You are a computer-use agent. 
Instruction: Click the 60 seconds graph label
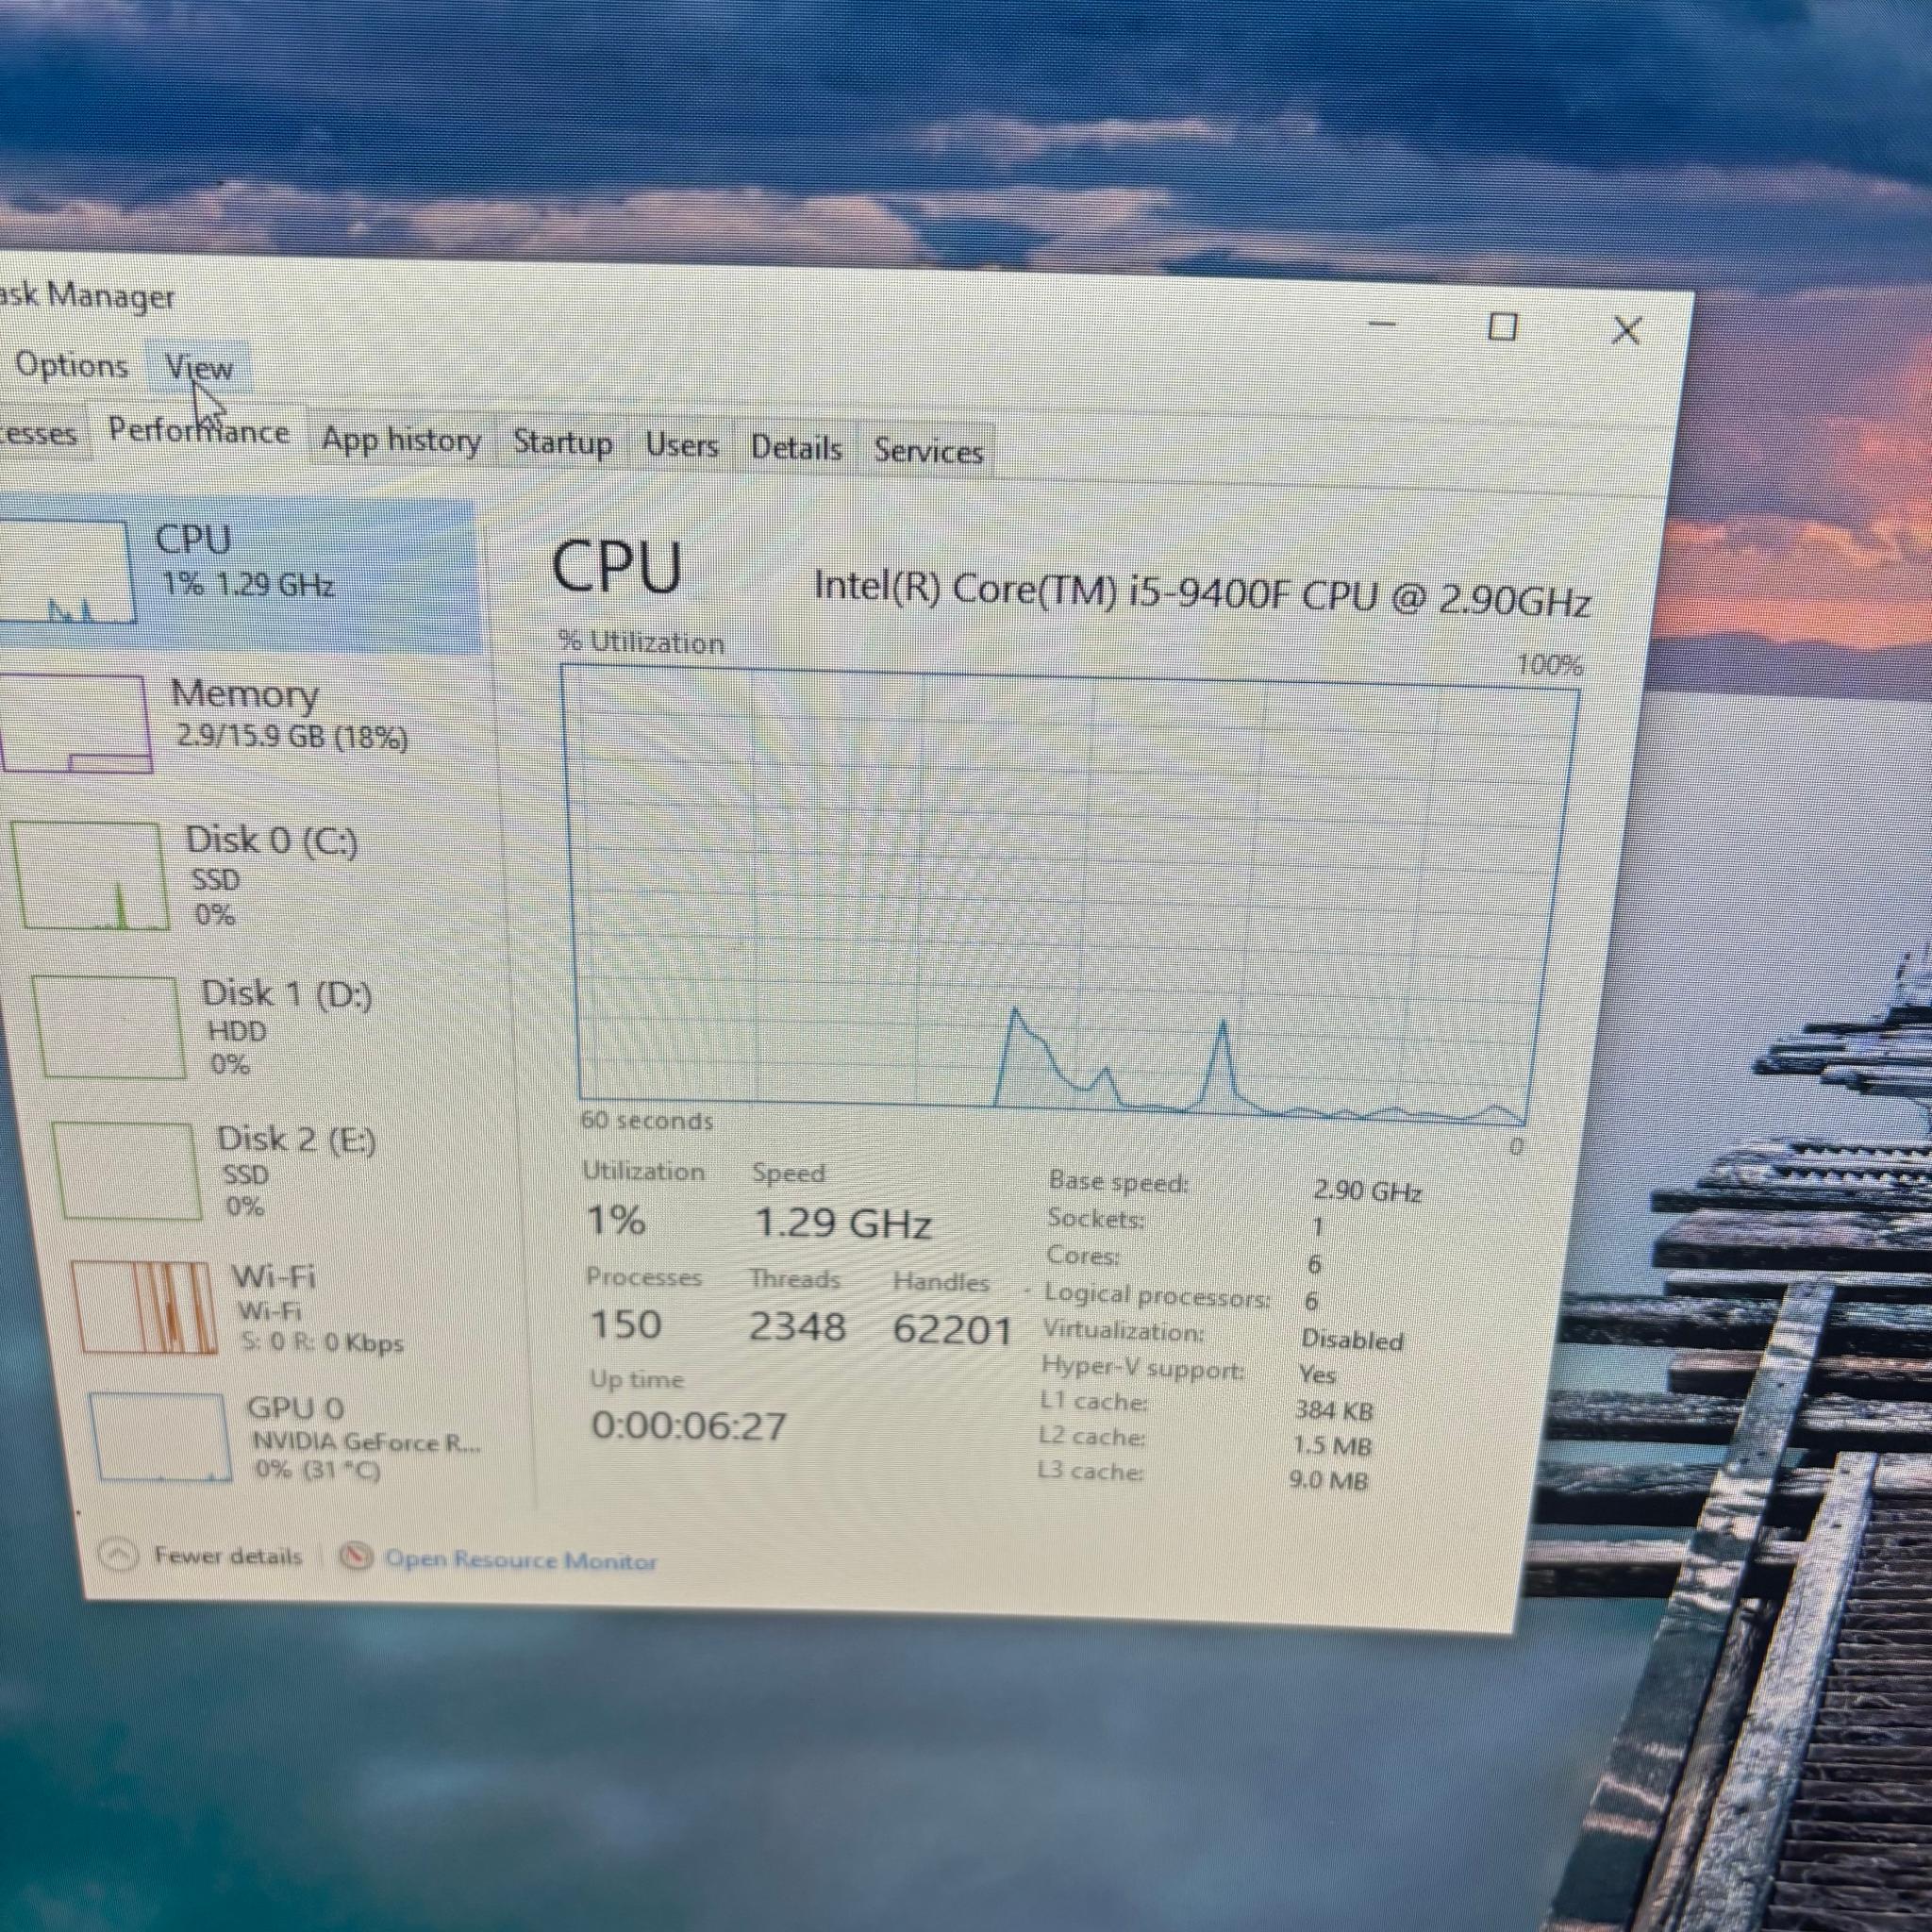click(647, 1121)
